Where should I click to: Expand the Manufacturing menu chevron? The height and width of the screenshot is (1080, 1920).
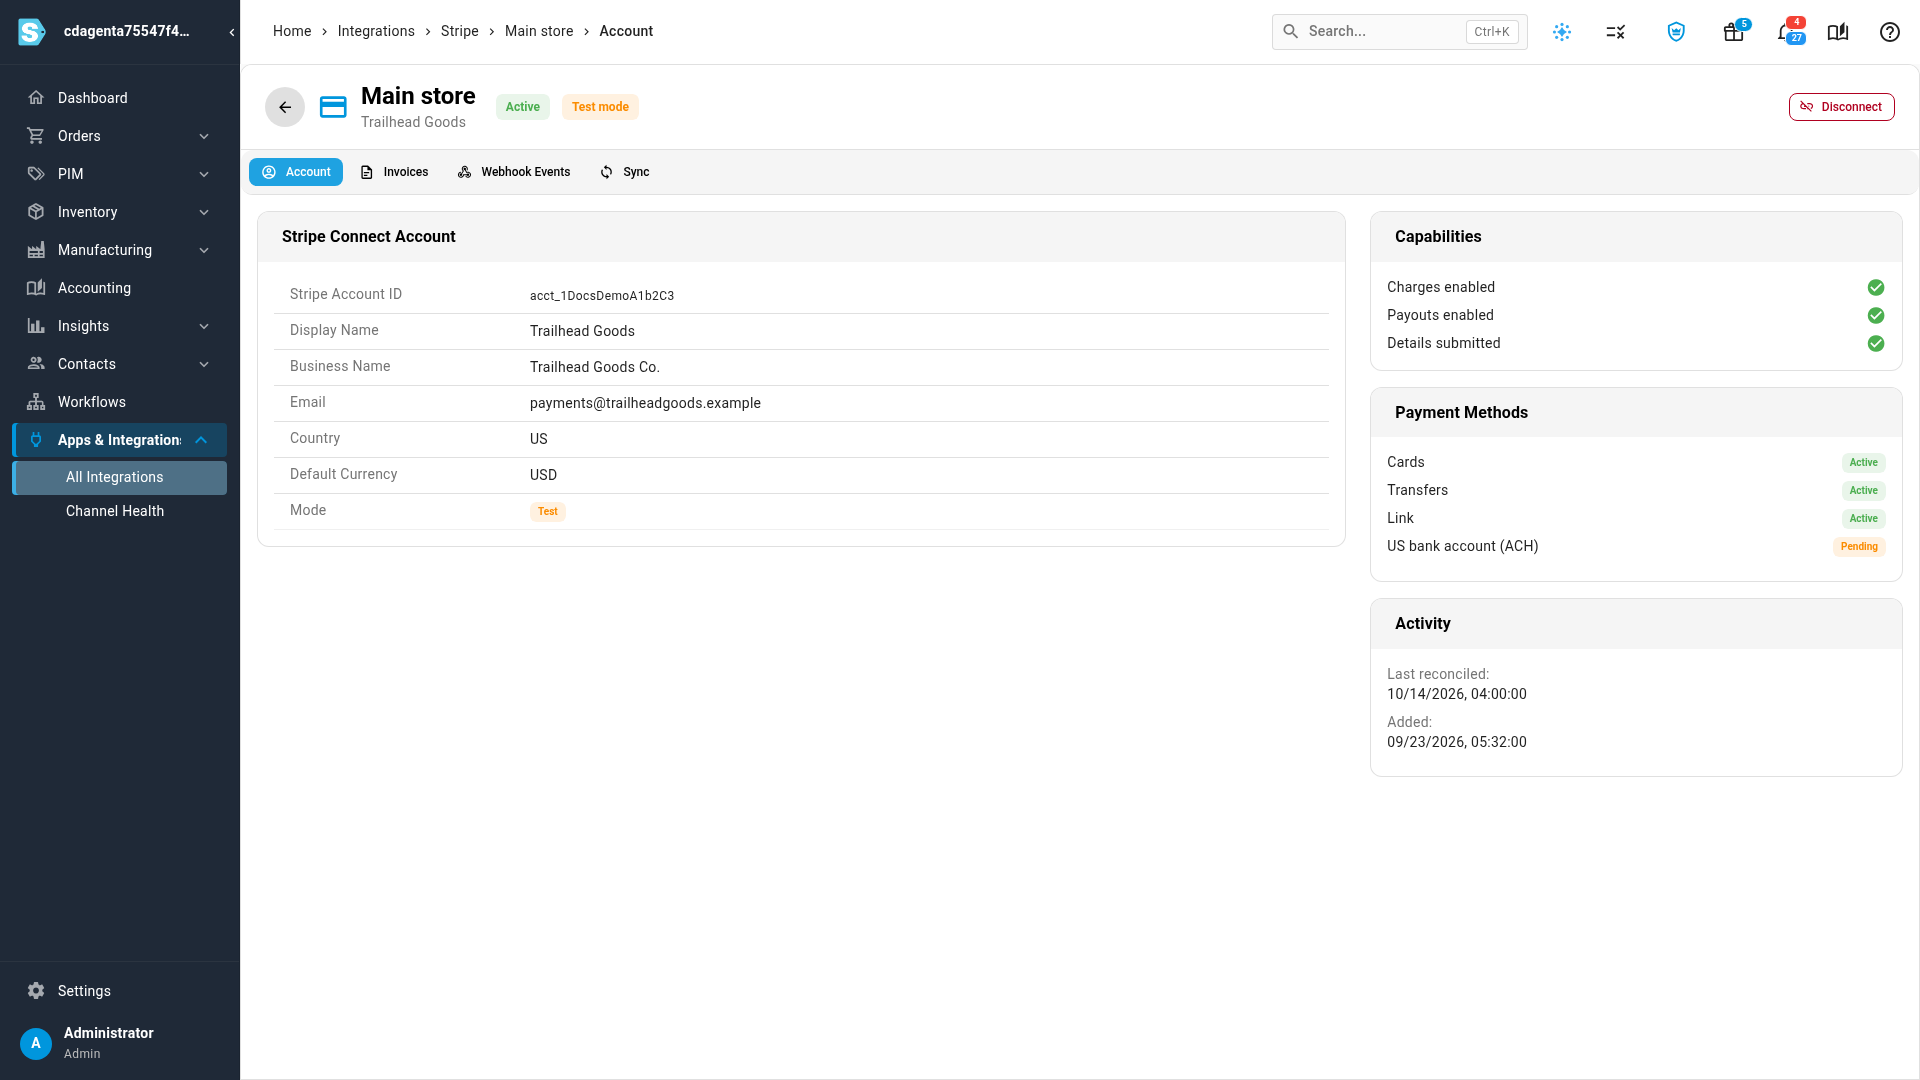point(204,250)
